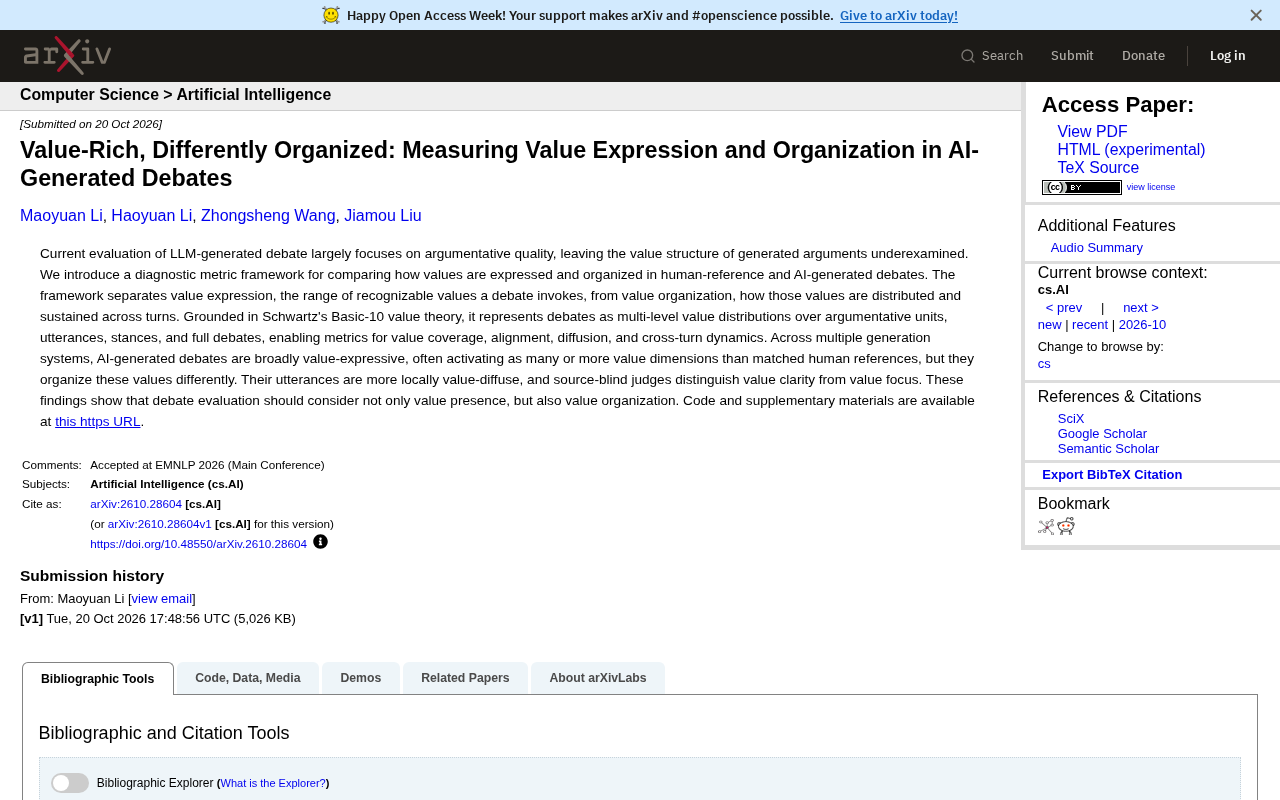
Task: Open author Maoyuan Li's page
Action: tap(61, 216)
